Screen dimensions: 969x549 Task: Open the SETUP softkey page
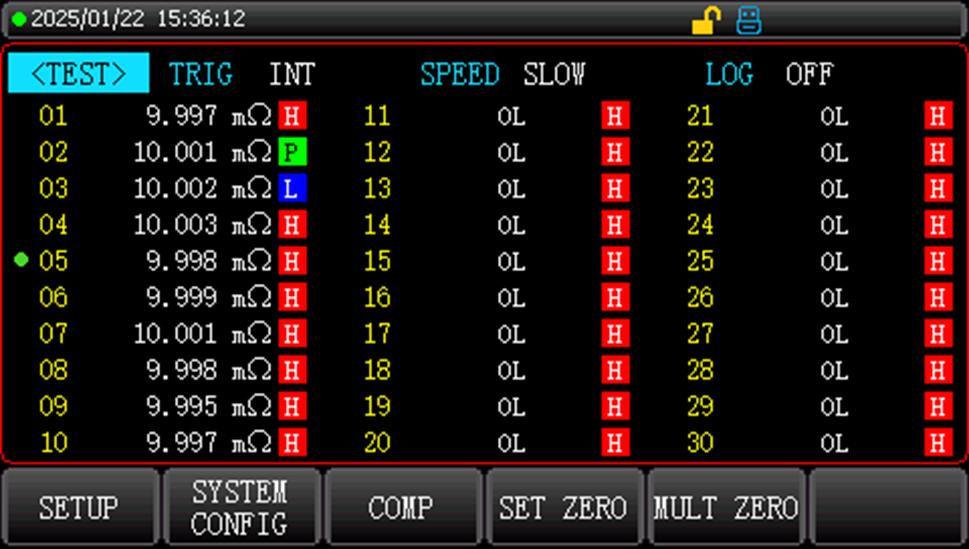[79, 508]
